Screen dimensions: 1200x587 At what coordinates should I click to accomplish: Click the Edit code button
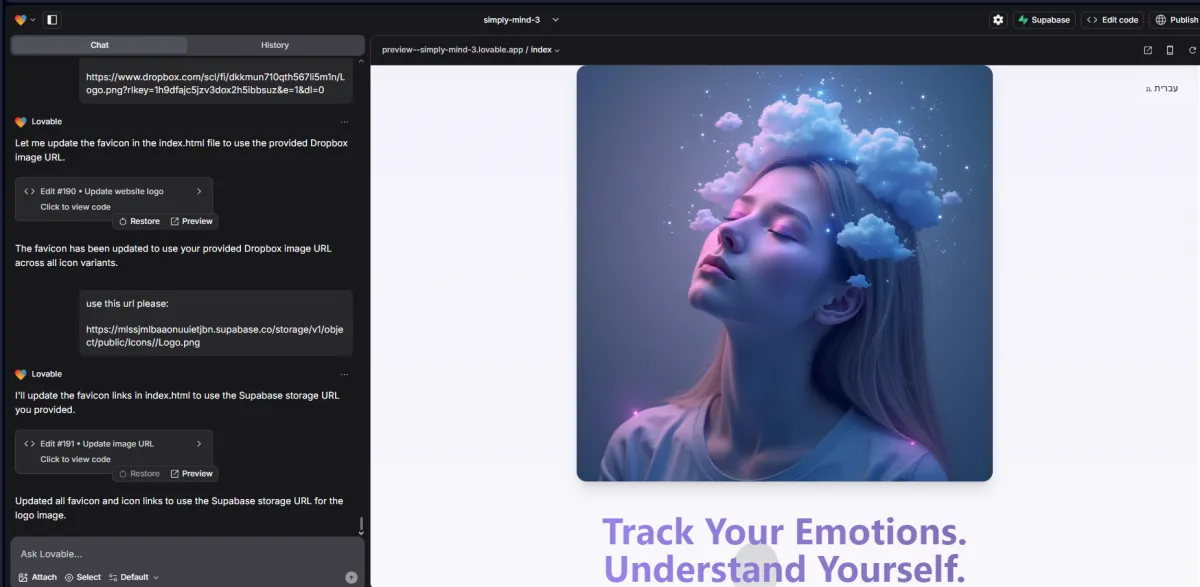click(1112, 20)
